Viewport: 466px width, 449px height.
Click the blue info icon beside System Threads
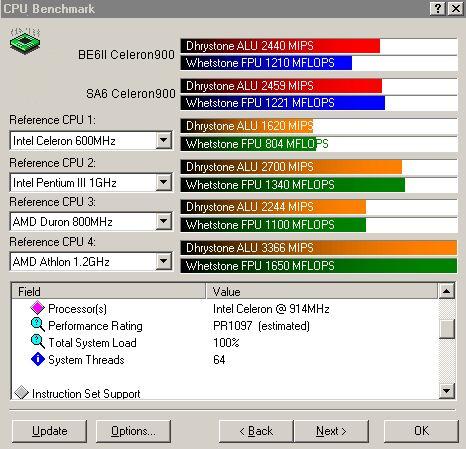[38, 359]
